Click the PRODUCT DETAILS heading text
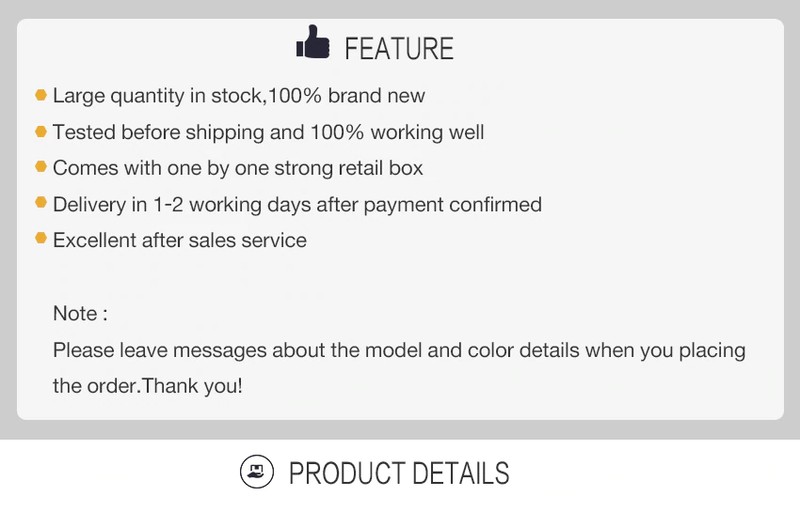Viewport: 800px width, 512px height. pos(399,472)
